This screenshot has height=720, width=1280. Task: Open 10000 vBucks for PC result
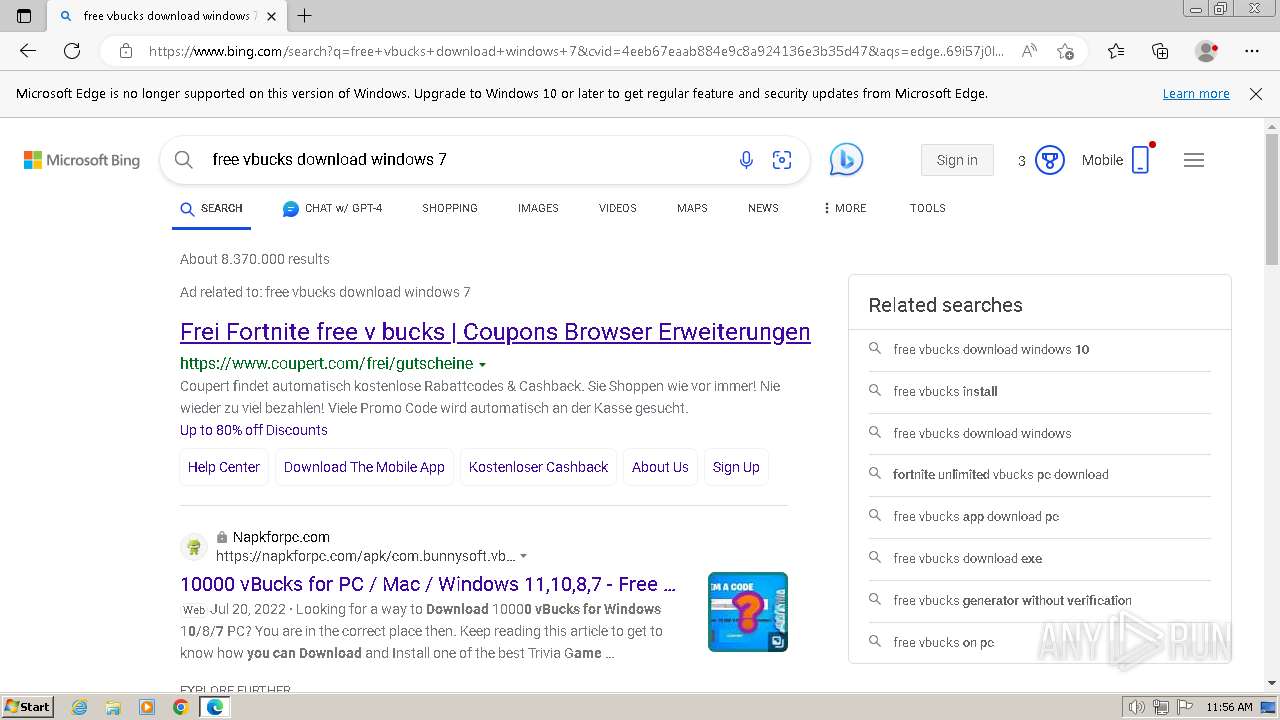tap(428, 584)
